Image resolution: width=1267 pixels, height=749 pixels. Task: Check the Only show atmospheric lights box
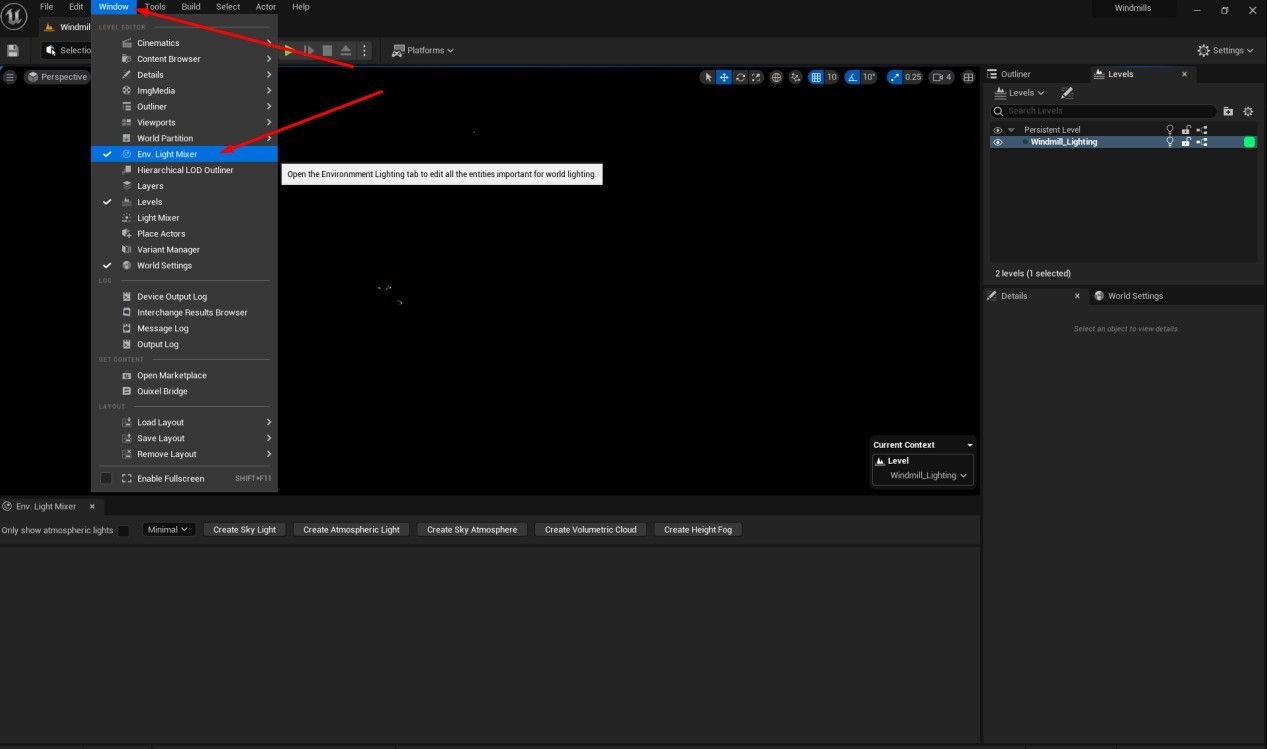pyautogui.click(x=123, y=530)
